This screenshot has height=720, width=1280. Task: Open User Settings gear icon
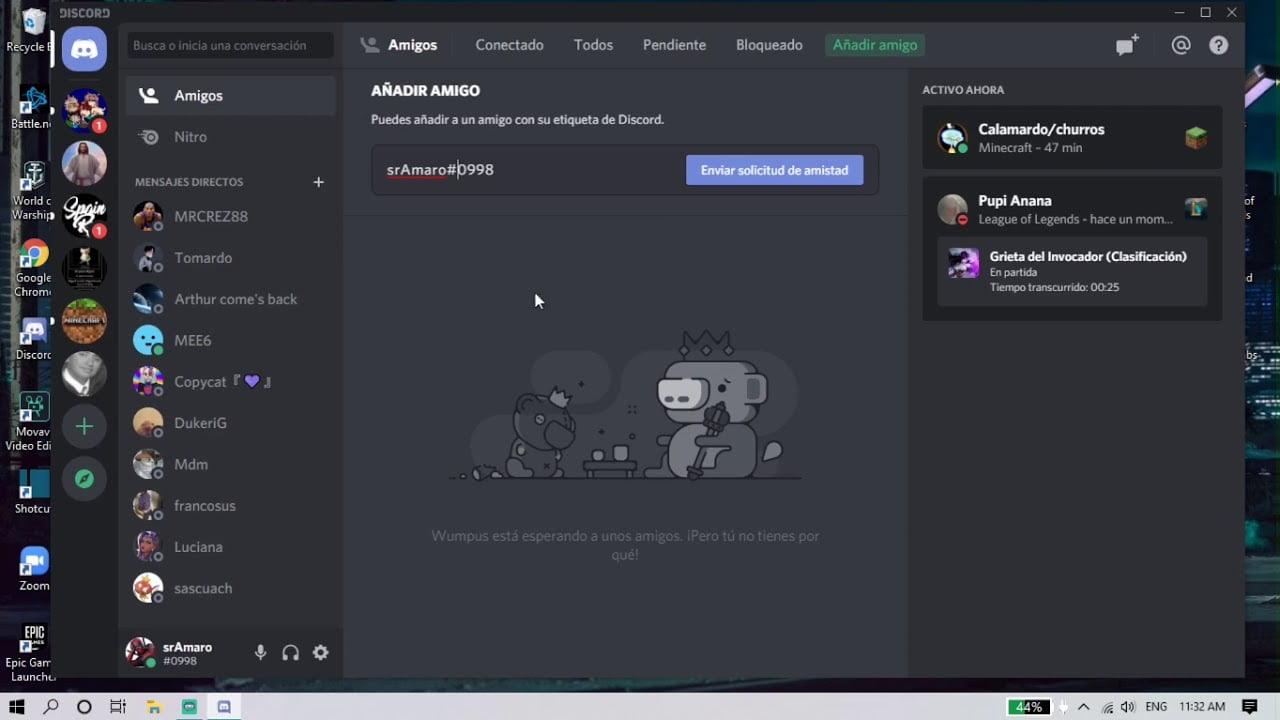coord(320,652)
